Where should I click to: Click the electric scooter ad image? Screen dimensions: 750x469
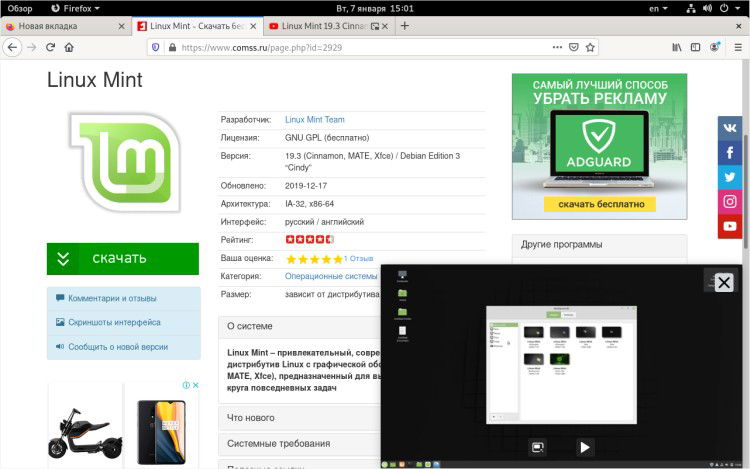[x=85, y=433]
